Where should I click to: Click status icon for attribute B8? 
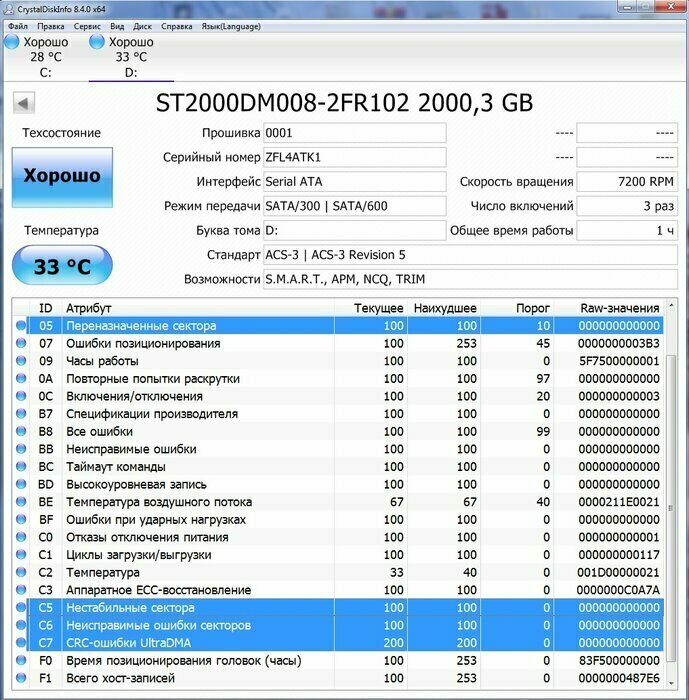point(21,431)
